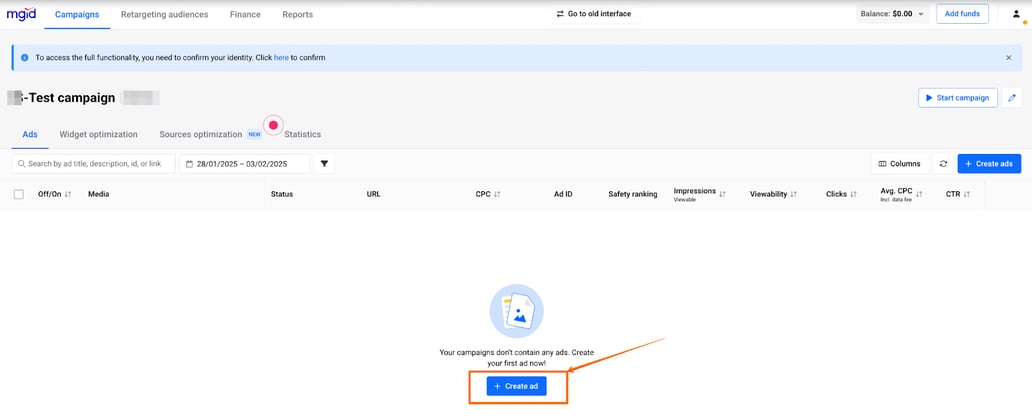
Task: Click the 'here' confirmation link
Action: pos(281,58)
